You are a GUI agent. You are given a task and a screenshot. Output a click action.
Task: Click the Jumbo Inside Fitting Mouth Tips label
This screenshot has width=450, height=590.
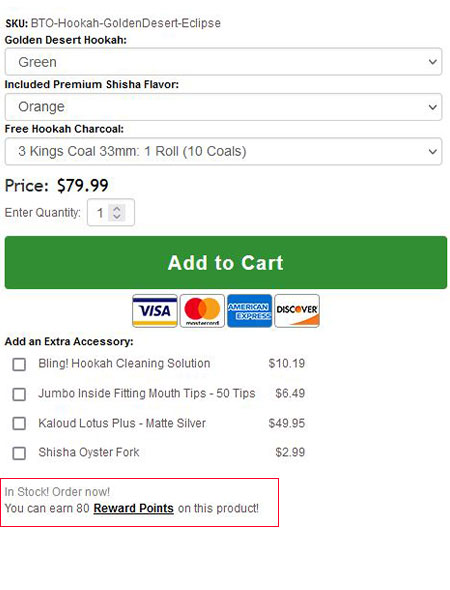tap(147, 394)
